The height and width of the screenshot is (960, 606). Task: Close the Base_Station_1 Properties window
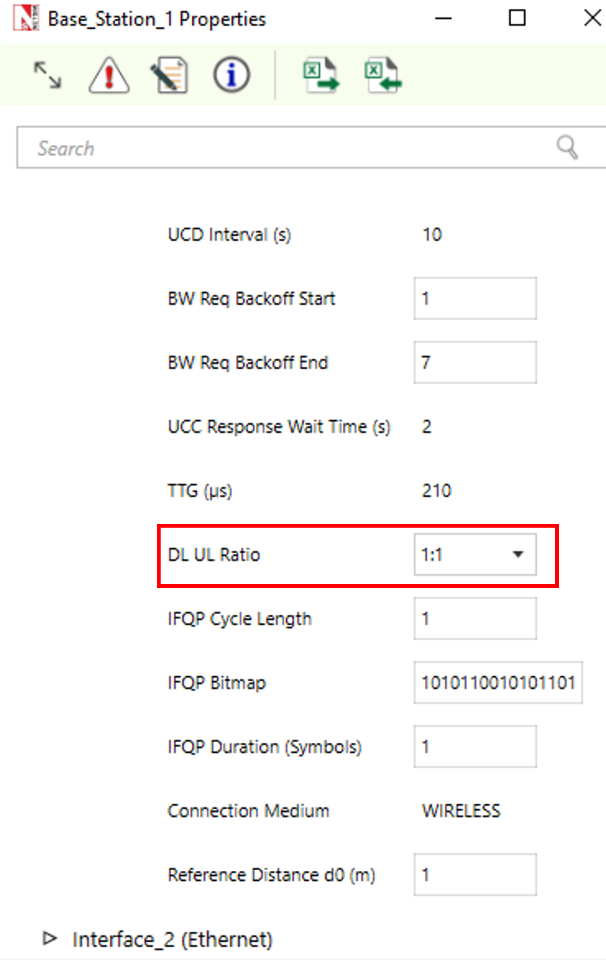(589, 18)
